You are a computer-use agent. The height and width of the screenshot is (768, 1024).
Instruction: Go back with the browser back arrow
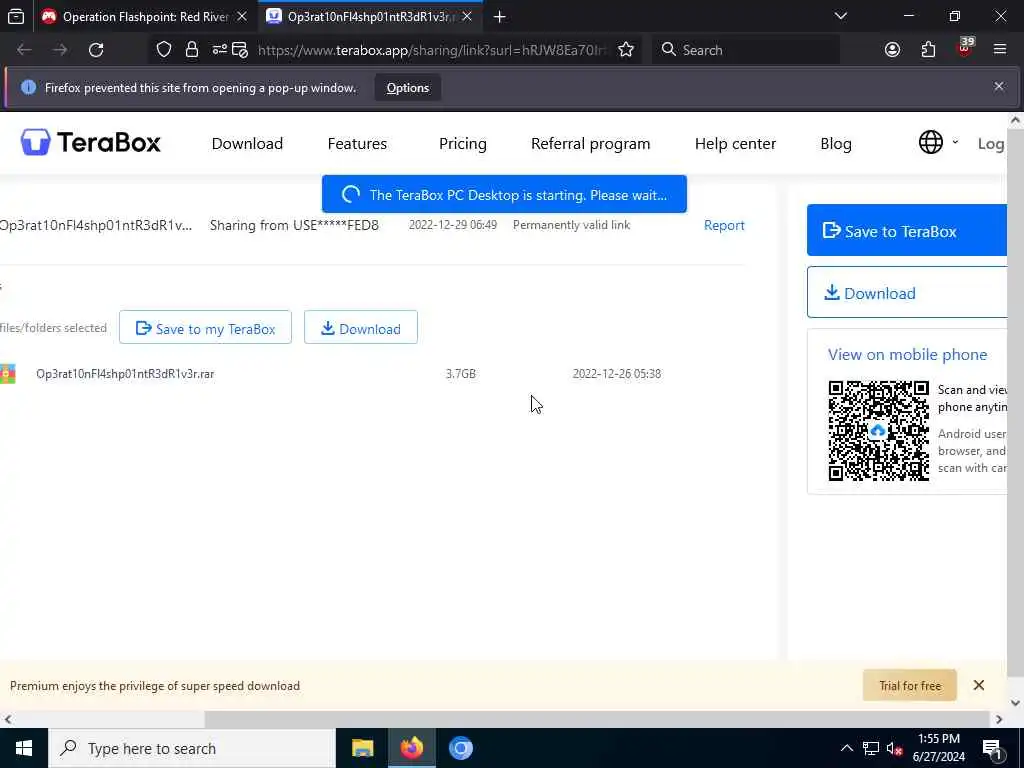pos(24,50)
